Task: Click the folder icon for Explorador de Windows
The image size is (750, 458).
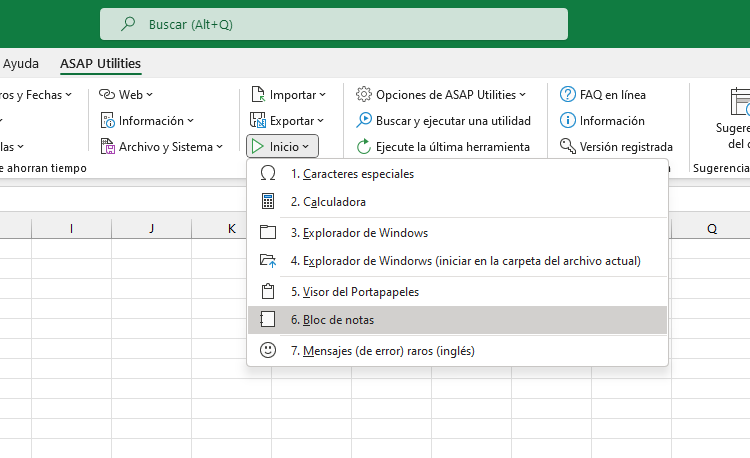Action: tap(268, 233)
